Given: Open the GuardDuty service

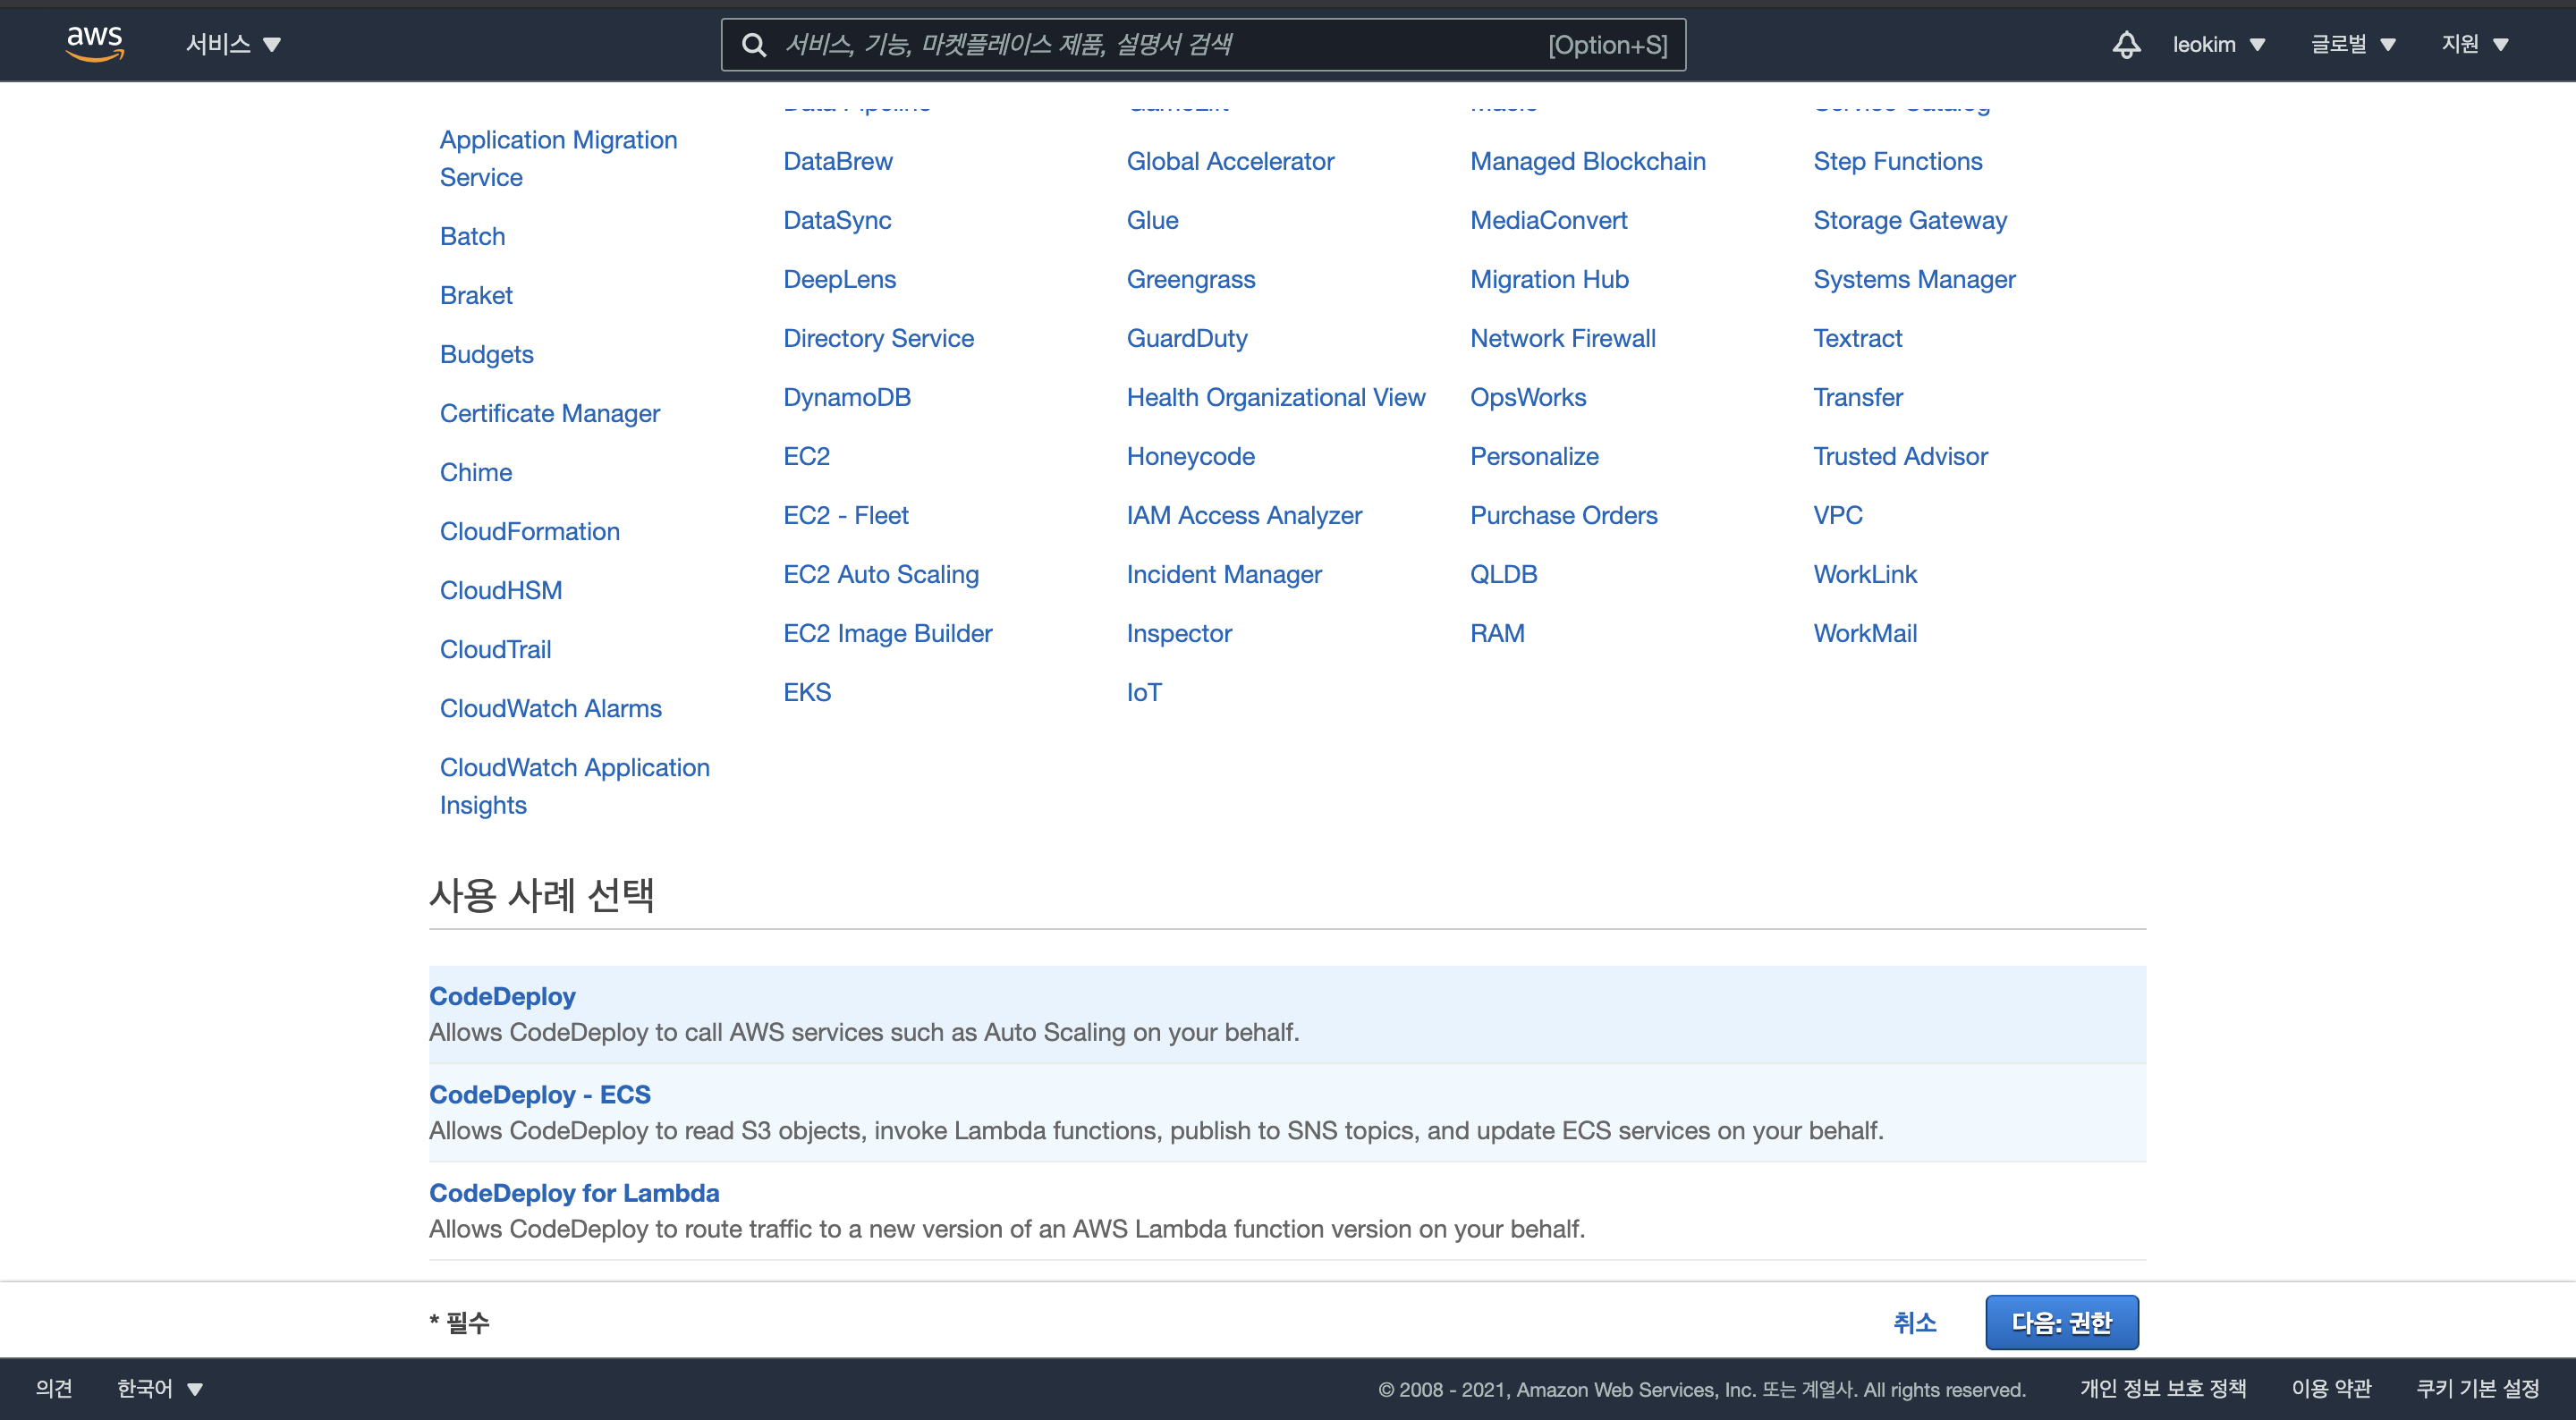Looking at the screenshot, I should click(x=1188, y=337).
